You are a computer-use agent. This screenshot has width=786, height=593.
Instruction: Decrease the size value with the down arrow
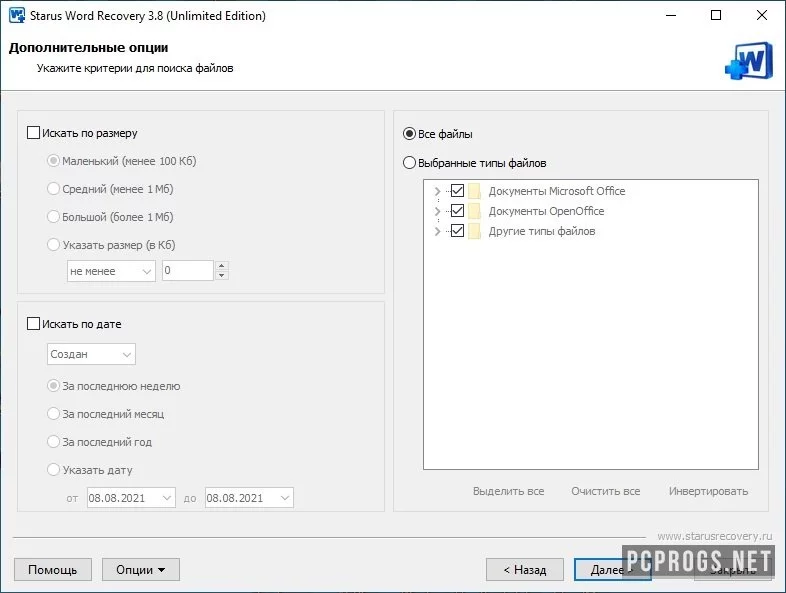click(222, 276)
